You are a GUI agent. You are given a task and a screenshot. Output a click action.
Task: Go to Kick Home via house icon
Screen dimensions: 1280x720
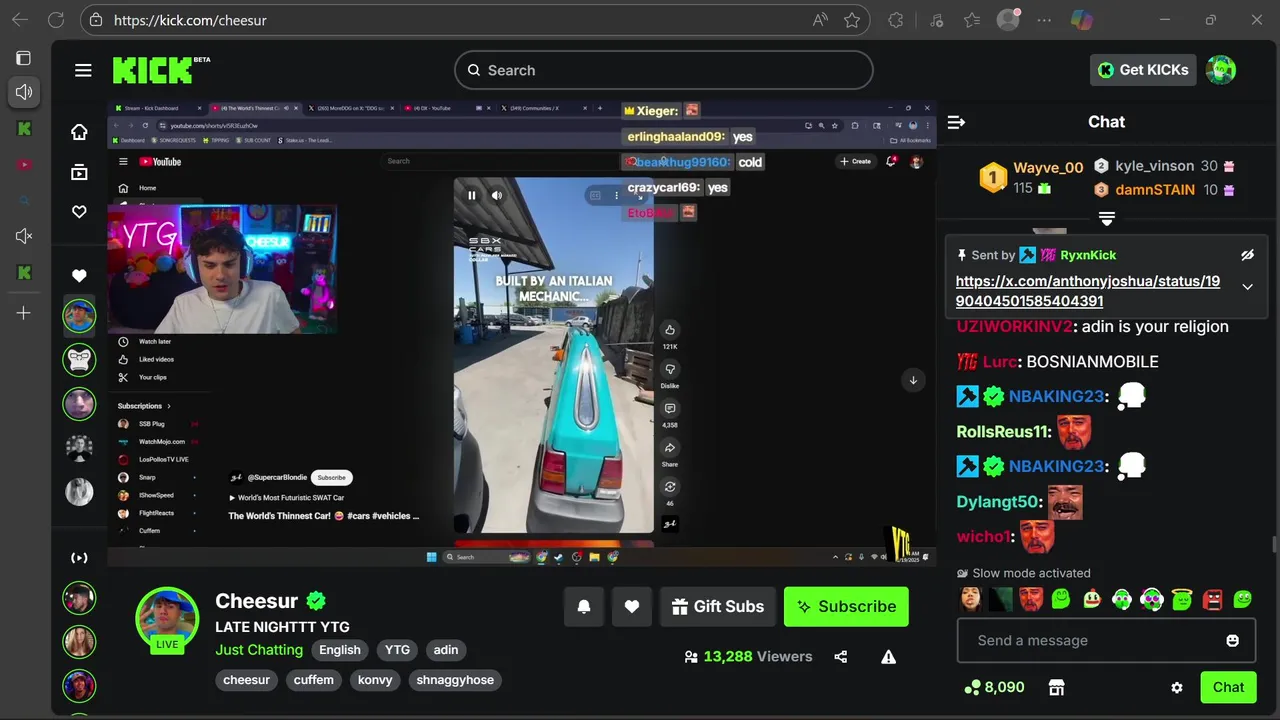(79, 132)
